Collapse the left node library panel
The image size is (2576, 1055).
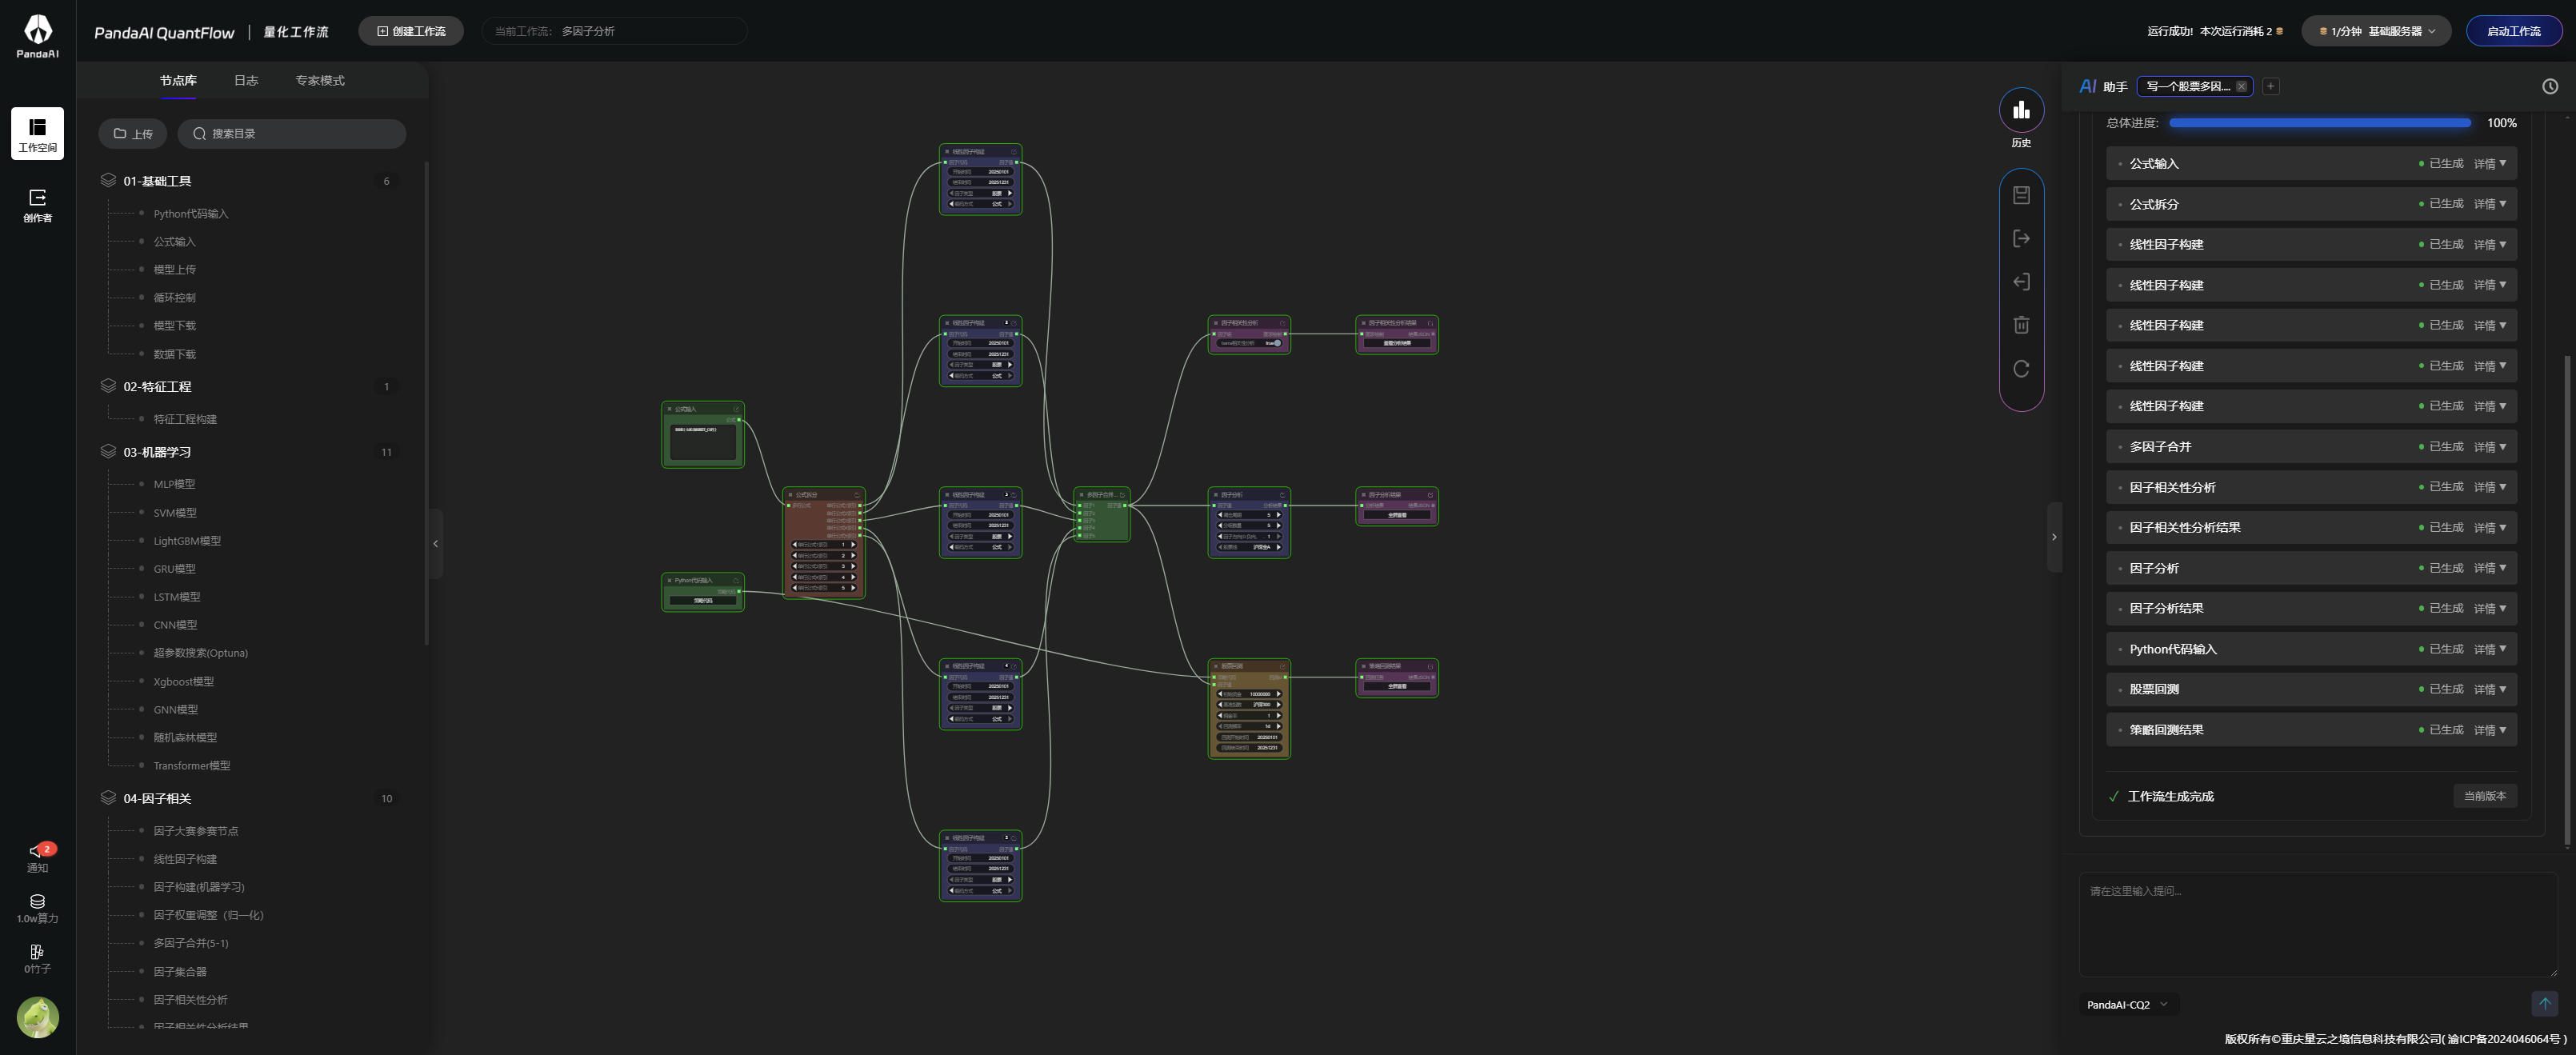pyautogui.click(x=435, y=544)
